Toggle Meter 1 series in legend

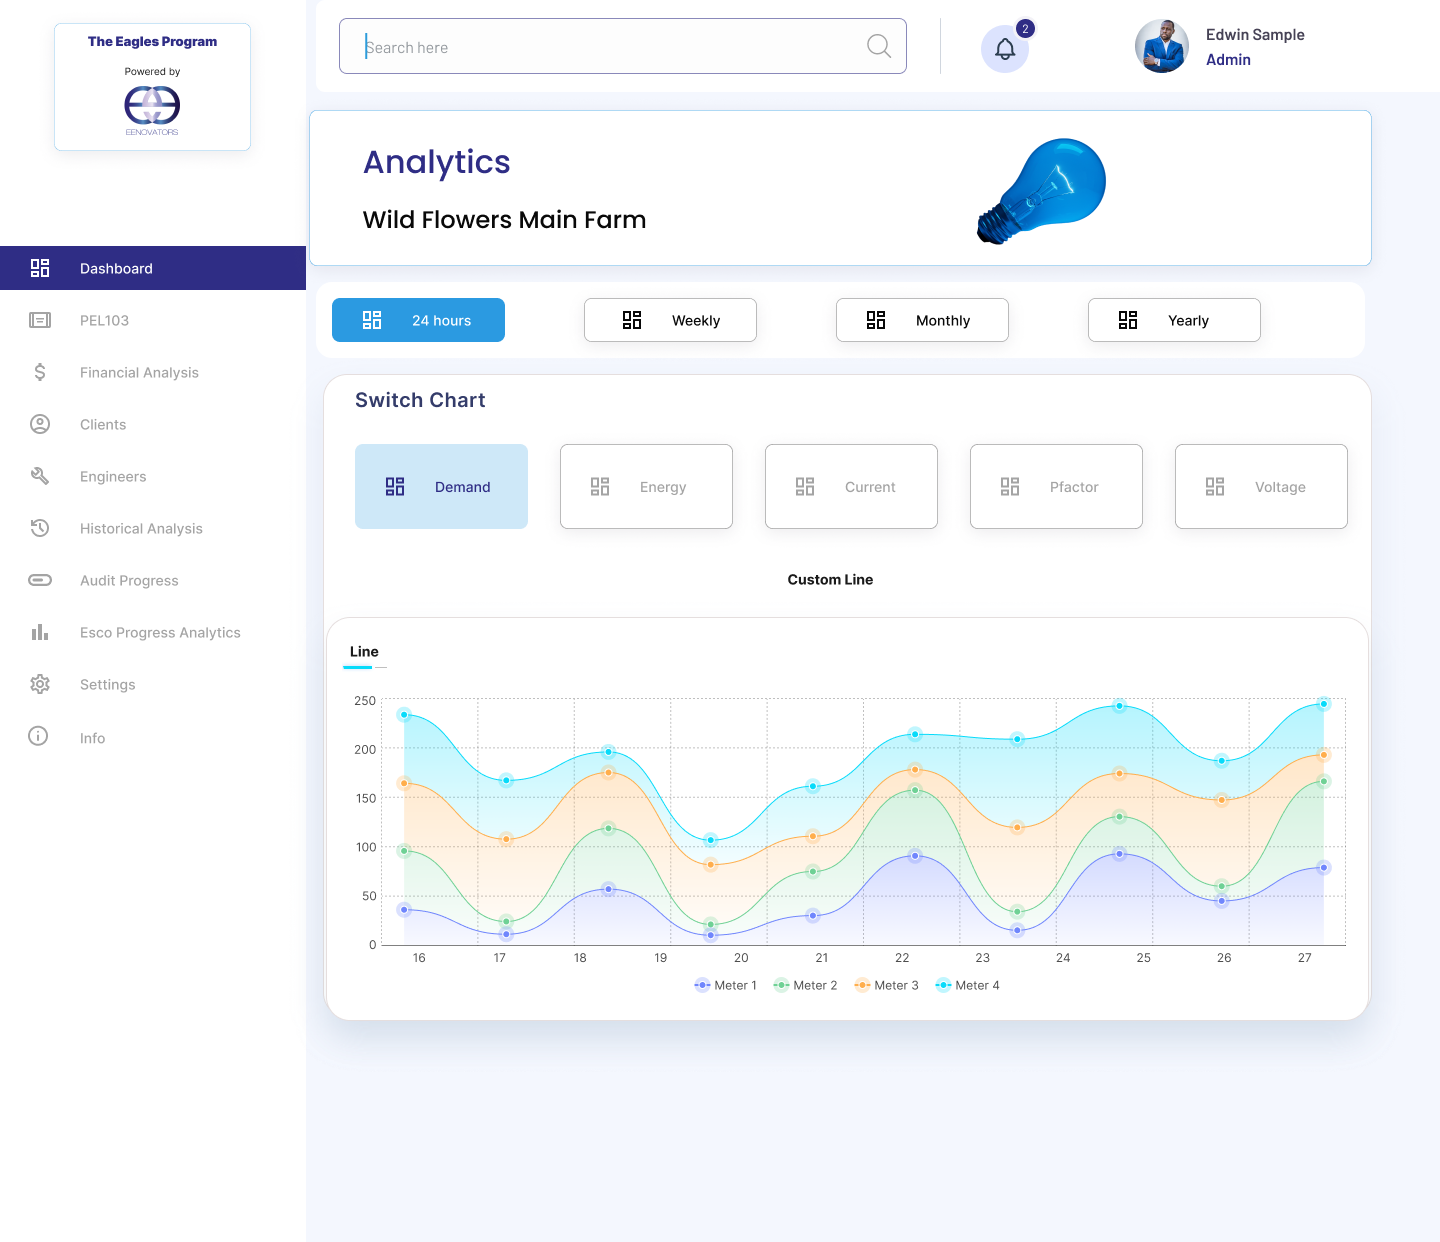(726, 985)
